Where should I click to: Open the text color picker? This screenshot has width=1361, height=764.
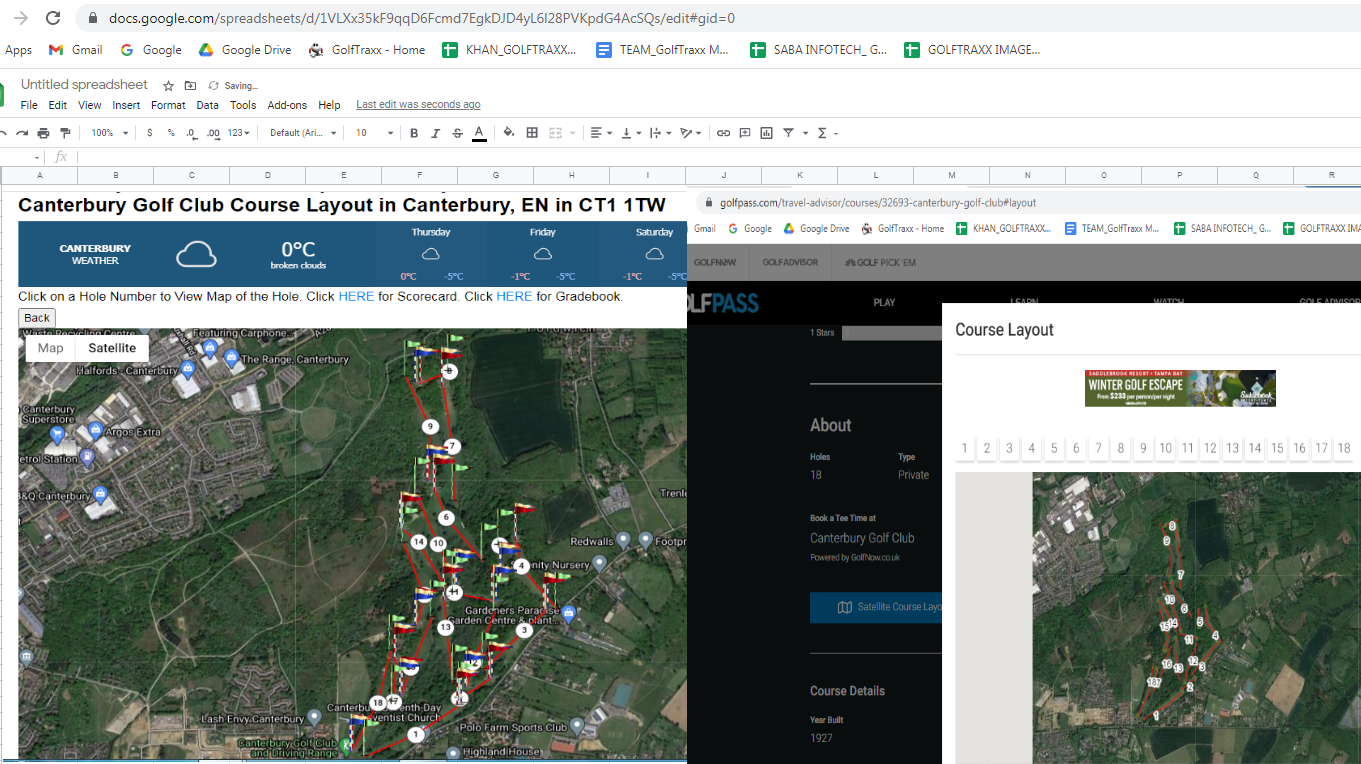click(479, 133)
